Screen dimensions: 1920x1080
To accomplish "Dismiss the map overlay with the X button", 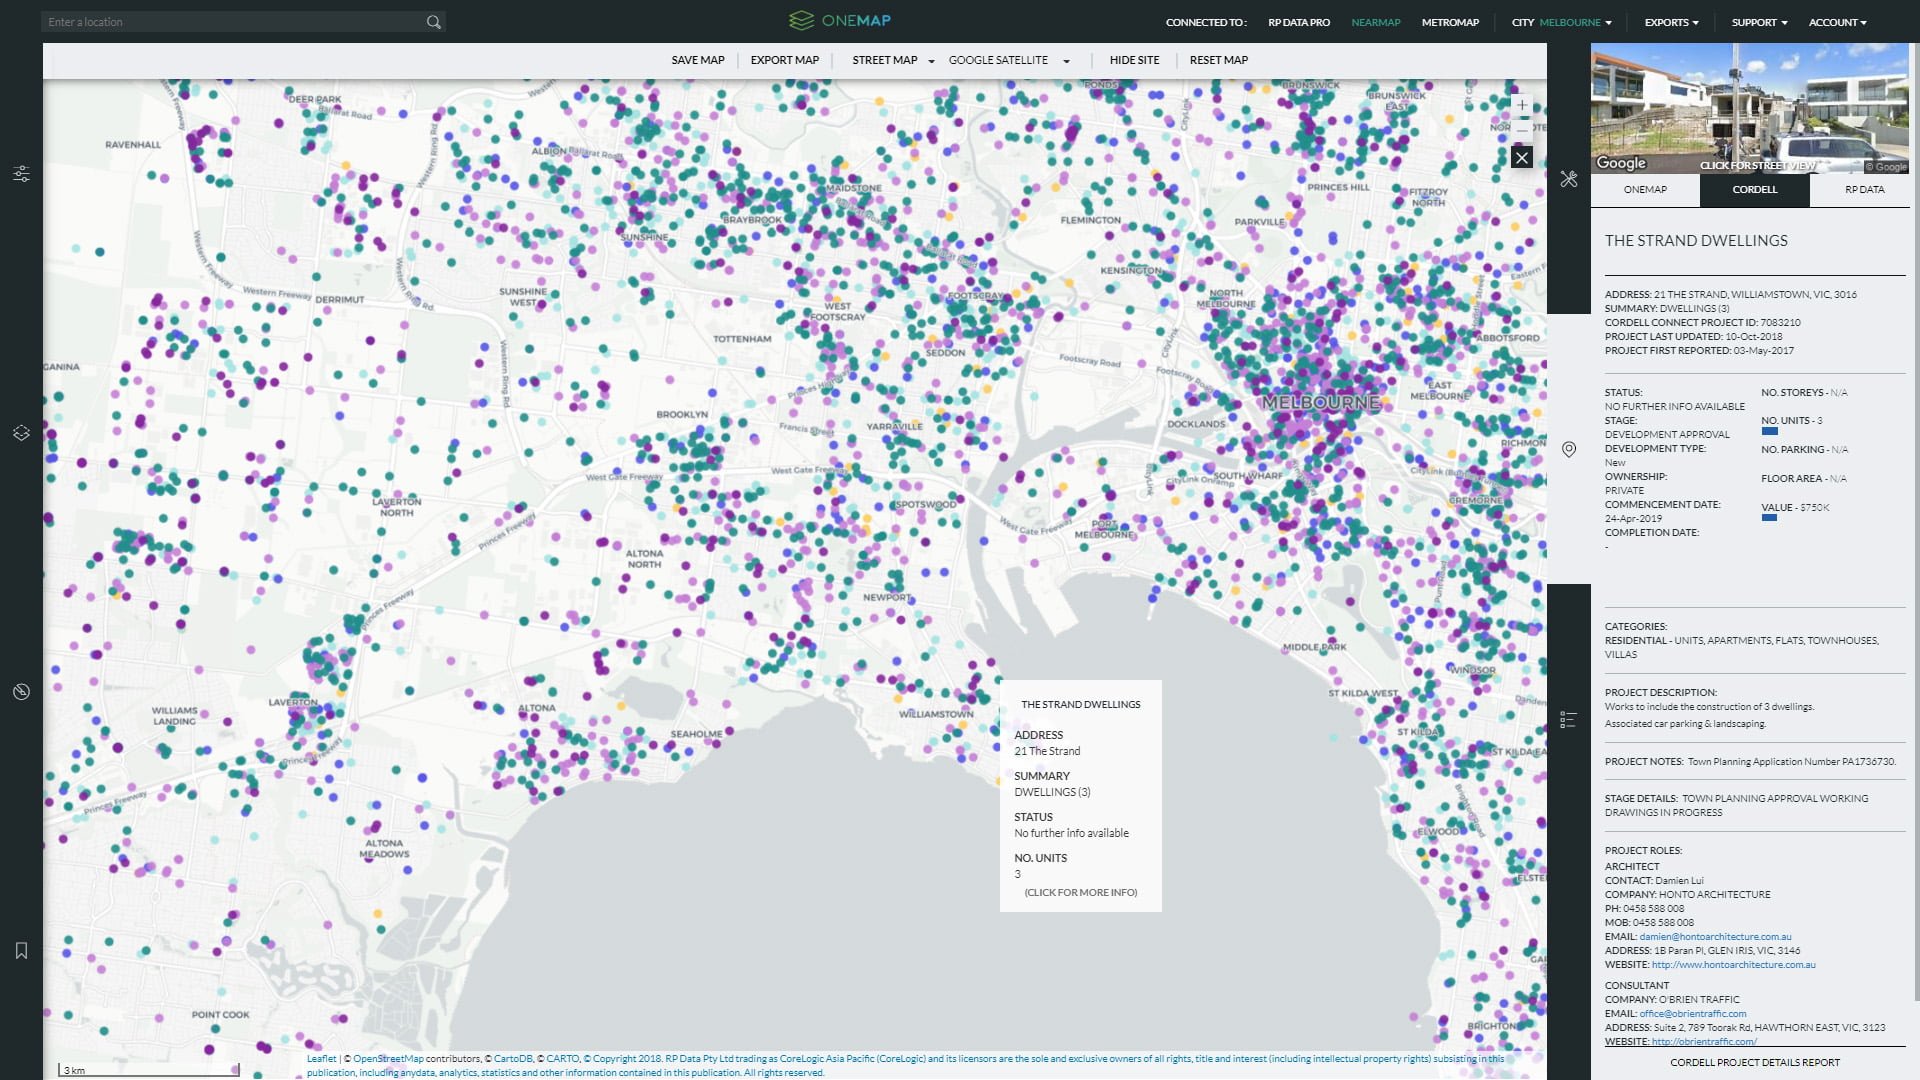I will (x=1522, y=157).
